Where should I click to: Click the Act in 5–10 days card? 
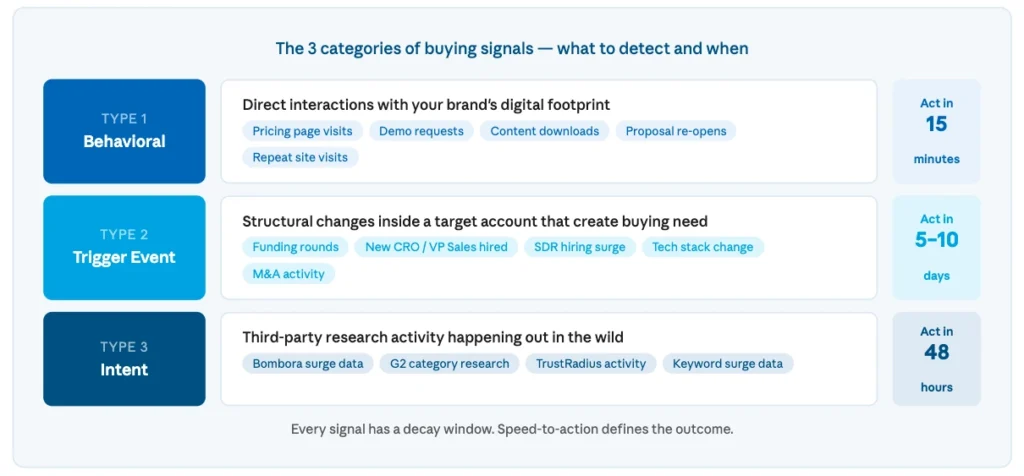tap(936, 247)
